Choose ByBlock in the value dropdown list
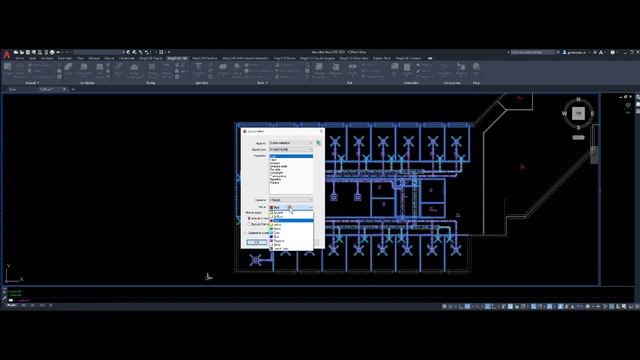This screenshot has height=360, width=640. (x=291, y=217)
